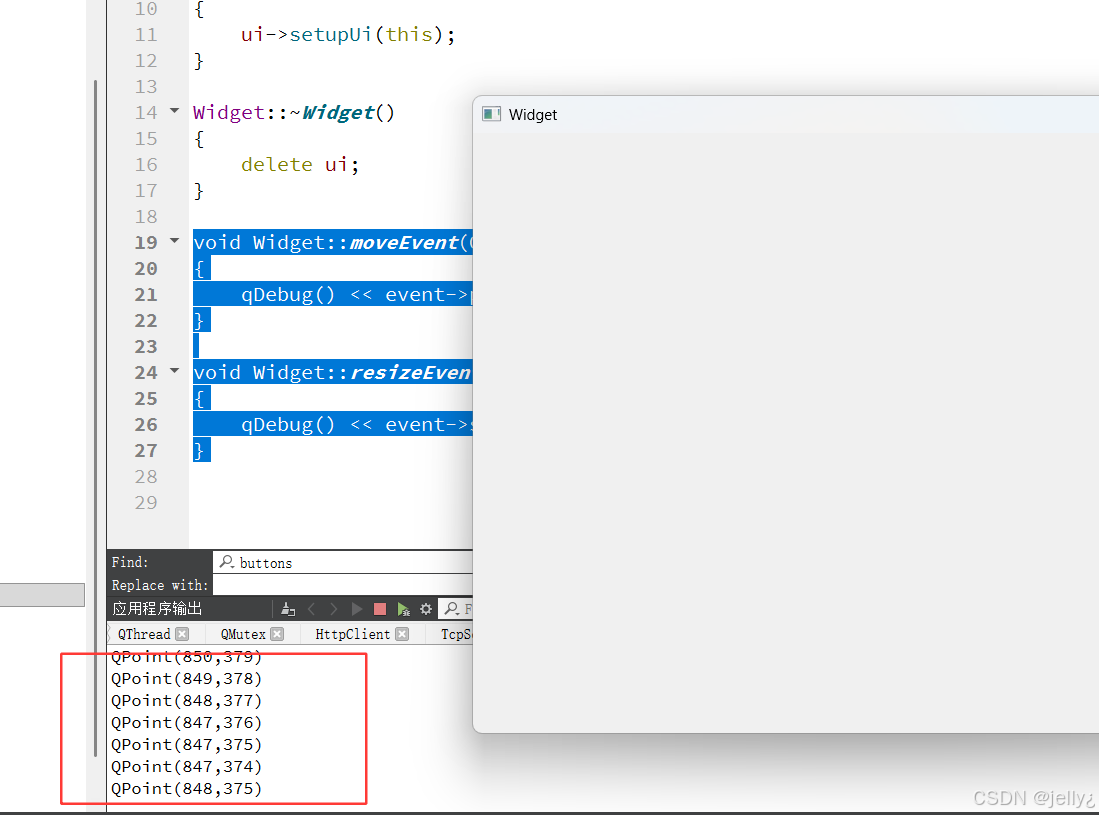
Task: Go to next output item arrow
Action: pos(334,609)
